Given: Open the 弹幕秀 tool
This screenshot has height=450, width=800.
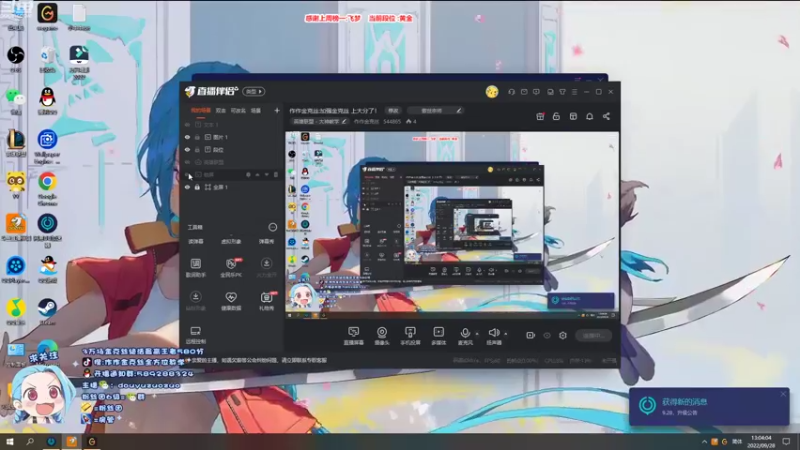Looking at the screenshot, I should click(x=266, y=241).
